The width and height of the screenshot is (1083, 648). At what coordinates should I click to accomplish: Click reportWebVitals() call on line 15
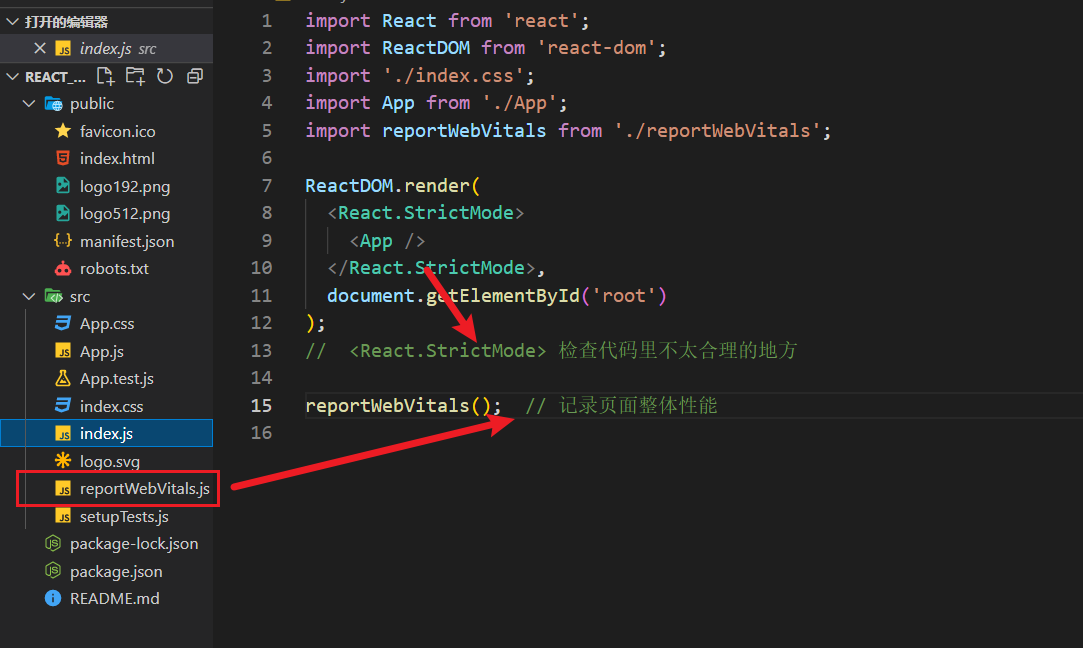[x=398, y=405]
